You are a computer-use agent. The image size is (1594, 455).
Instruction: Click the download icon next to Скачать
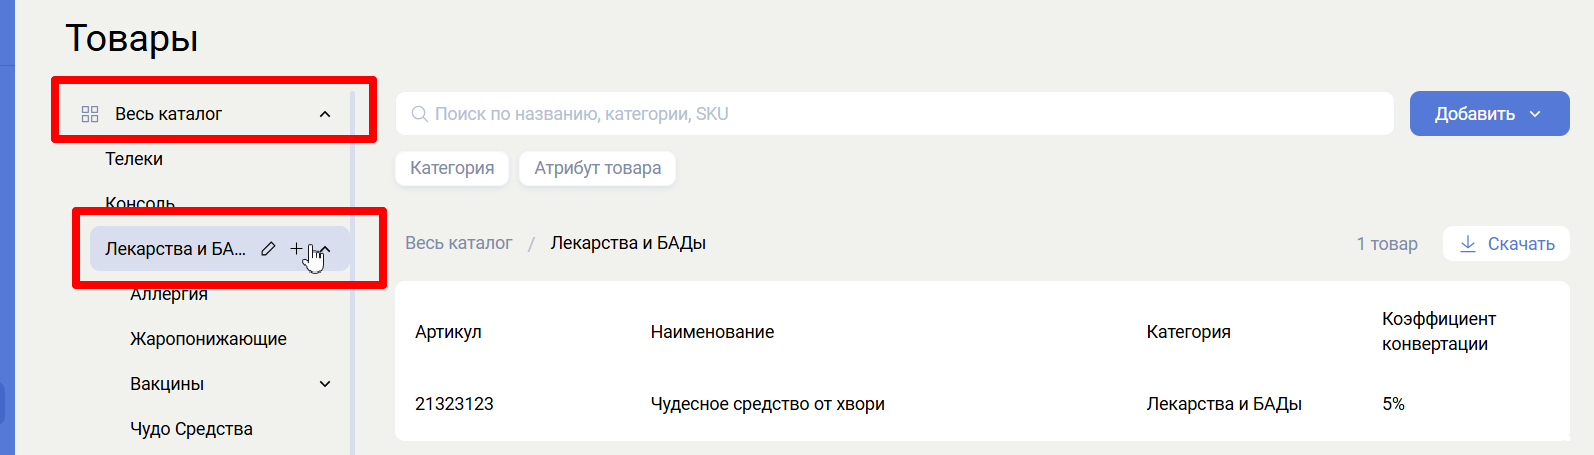1468,244
